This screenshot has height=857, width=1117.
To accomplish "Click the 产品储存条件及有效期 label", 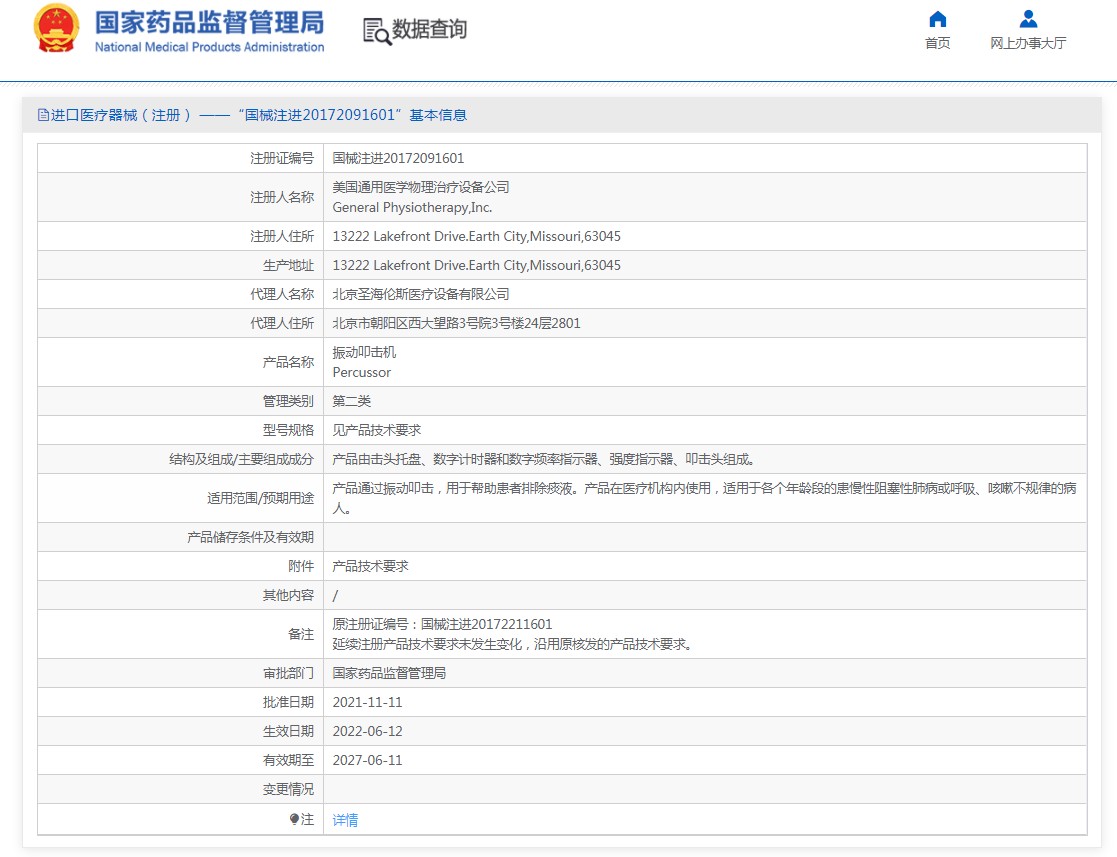I will [x=251, y=537].
